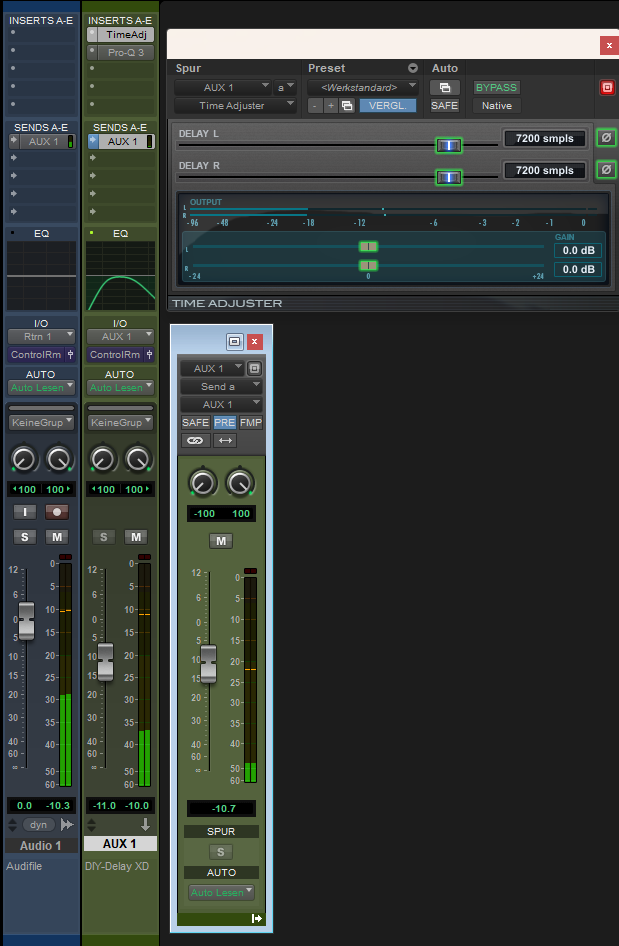Invert phase of Delay L channel
Viewport: 619px width, 946px height.
click(606, 138)
